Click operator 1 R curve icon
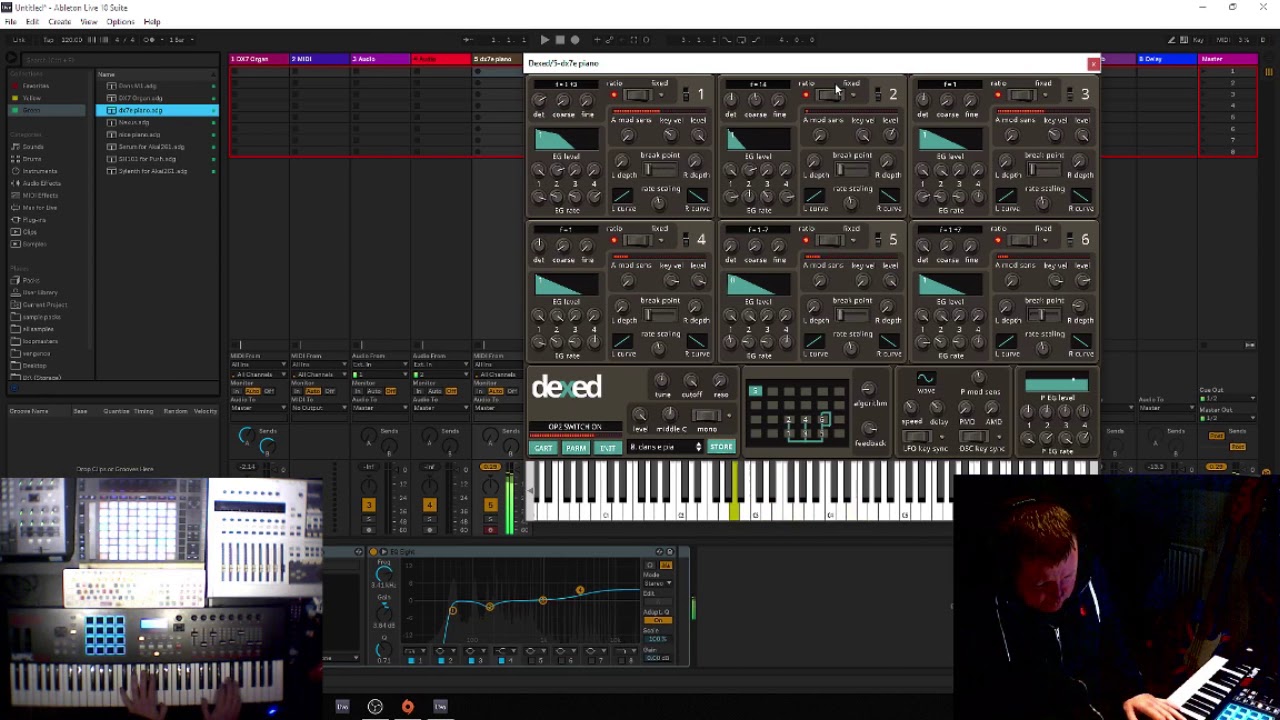This screenshot has height=720, width=1280. pos(697,195)
